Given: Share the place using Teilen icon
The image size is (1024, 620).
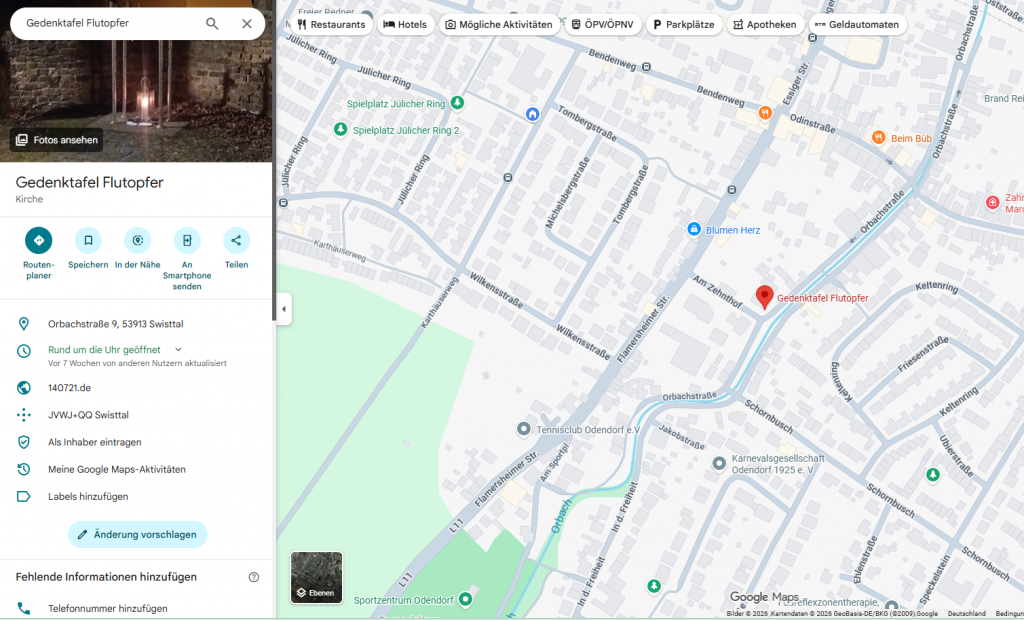Looking at the screenshot, I should 236,240.
